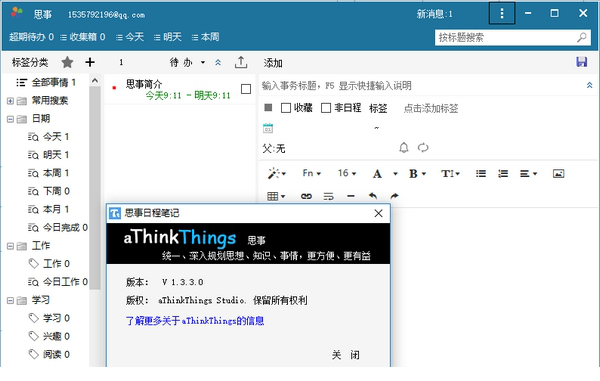Viewport: 600px width, 381px height.
Task: Click the export upload icon
Action: (x=241, y=62)
